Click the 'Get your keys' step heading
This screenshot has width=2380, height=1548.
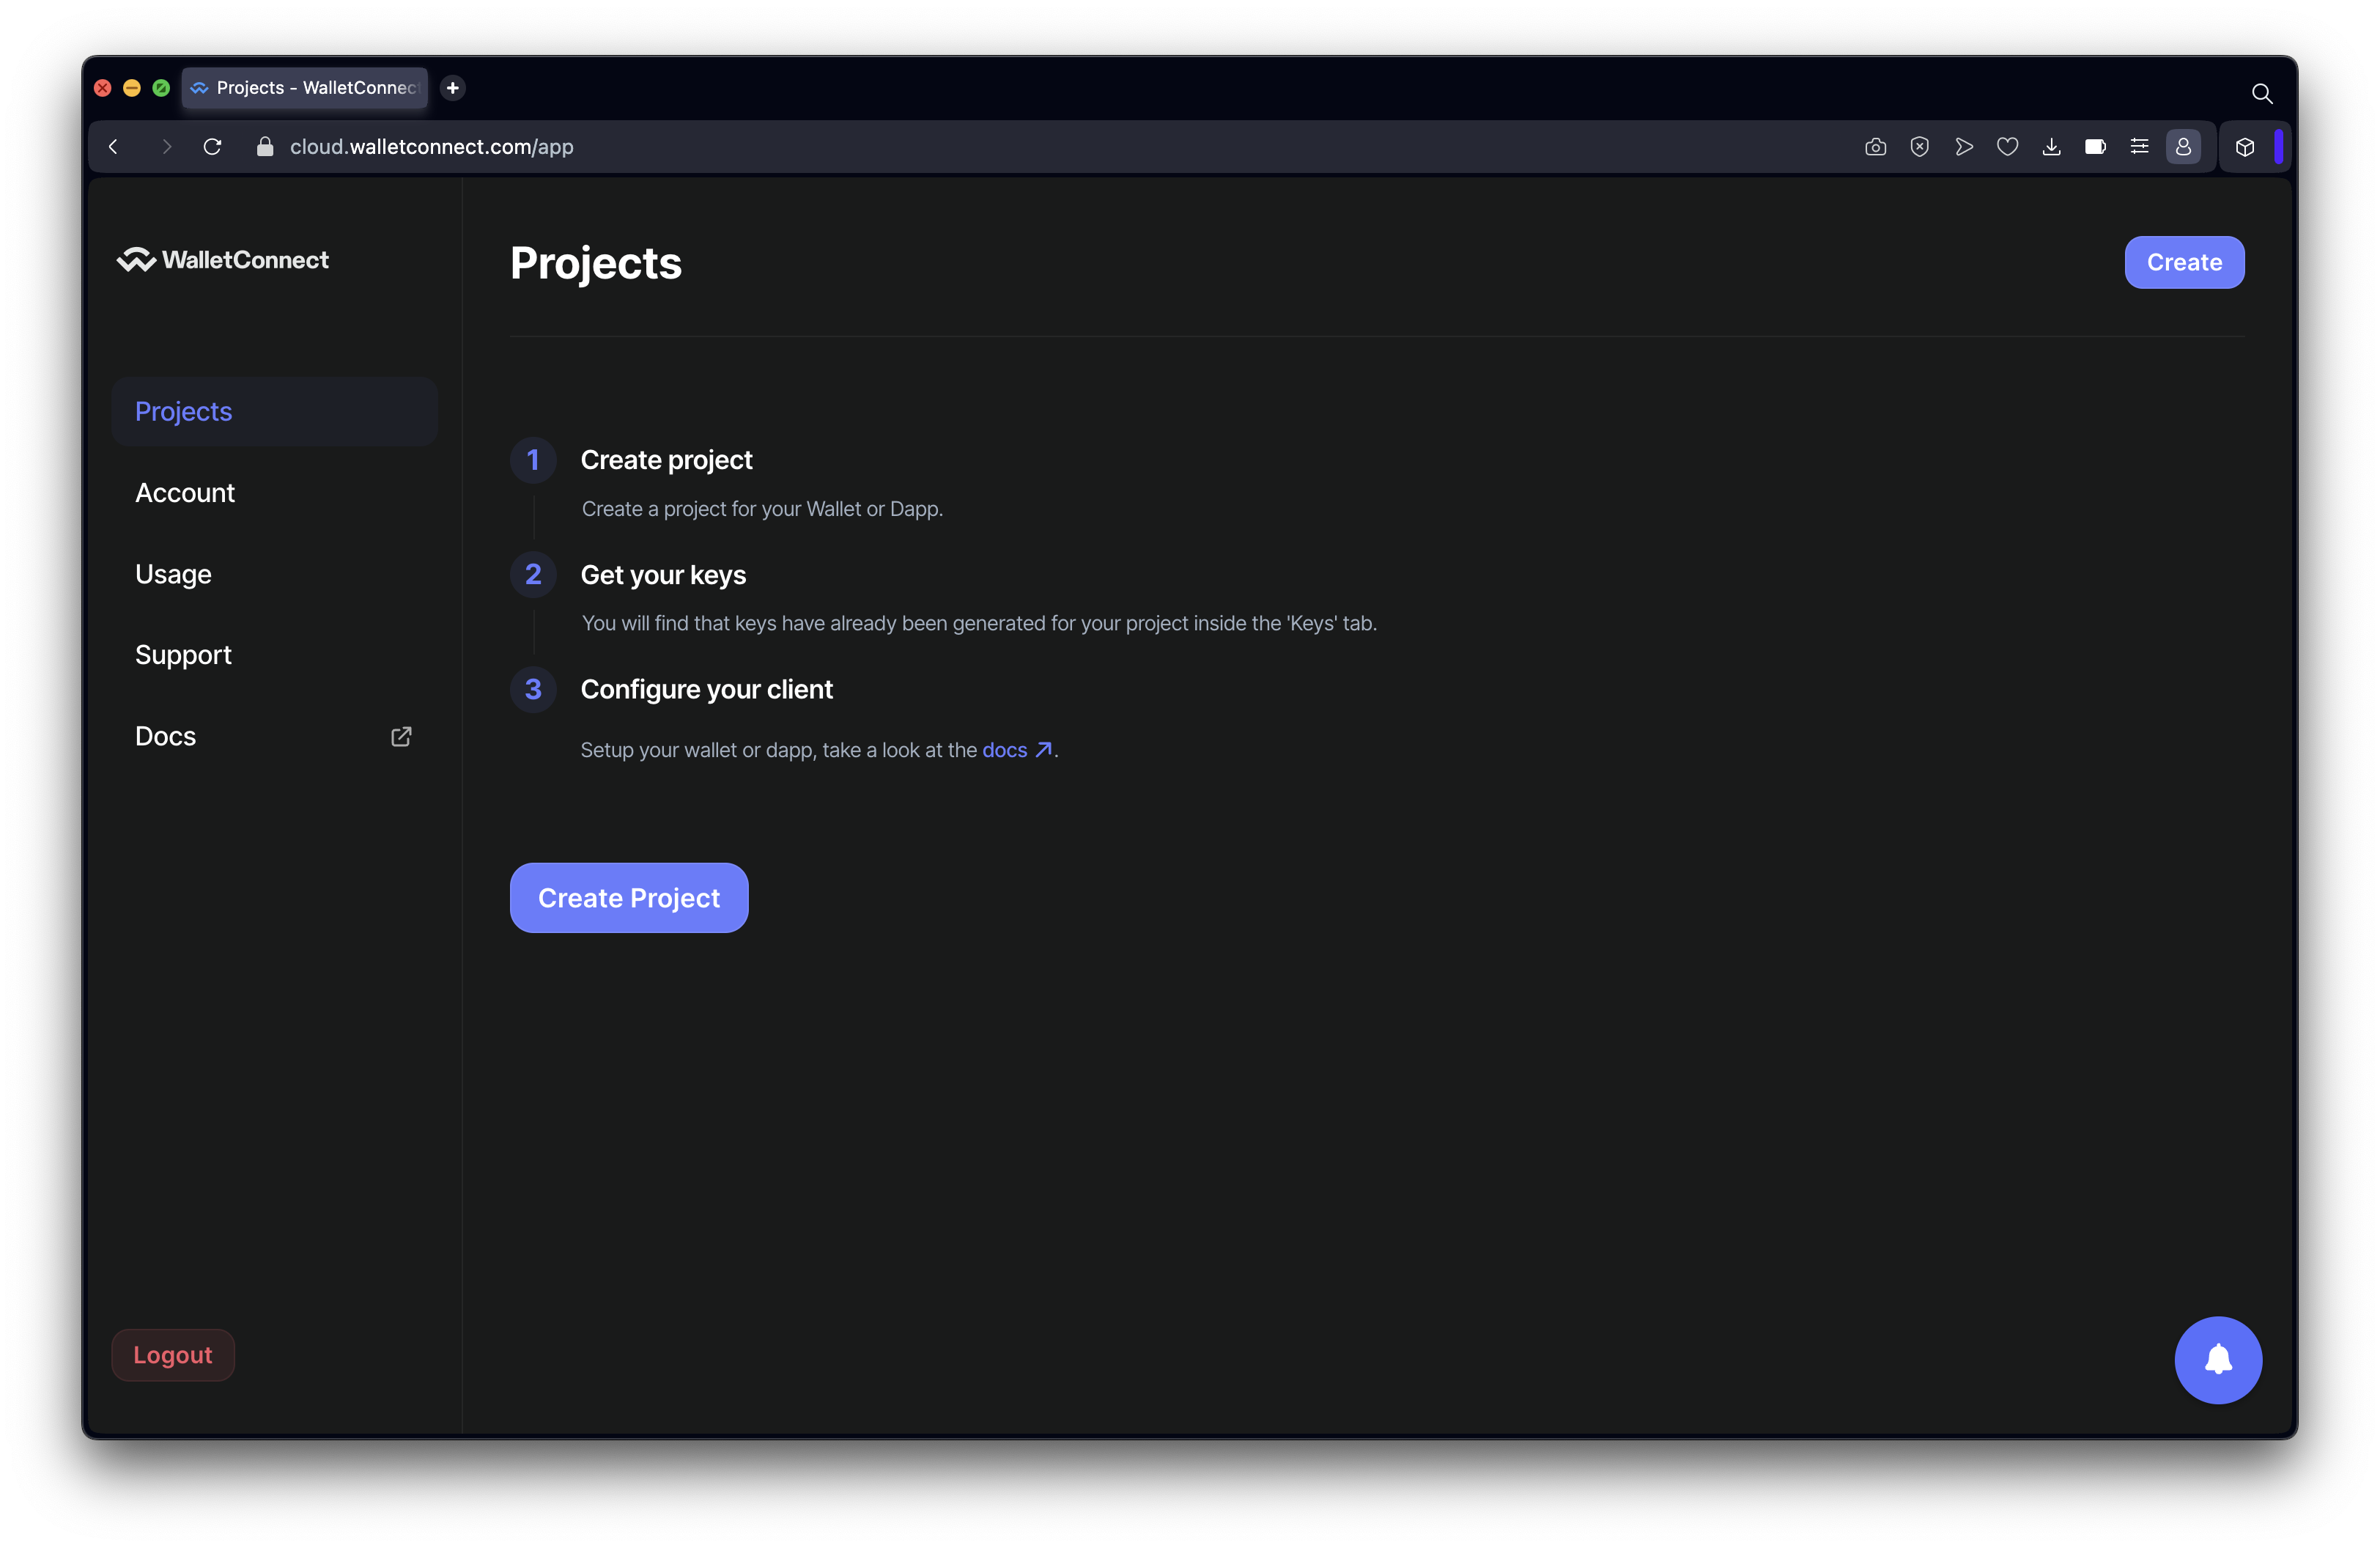click(x=663, y=575)
